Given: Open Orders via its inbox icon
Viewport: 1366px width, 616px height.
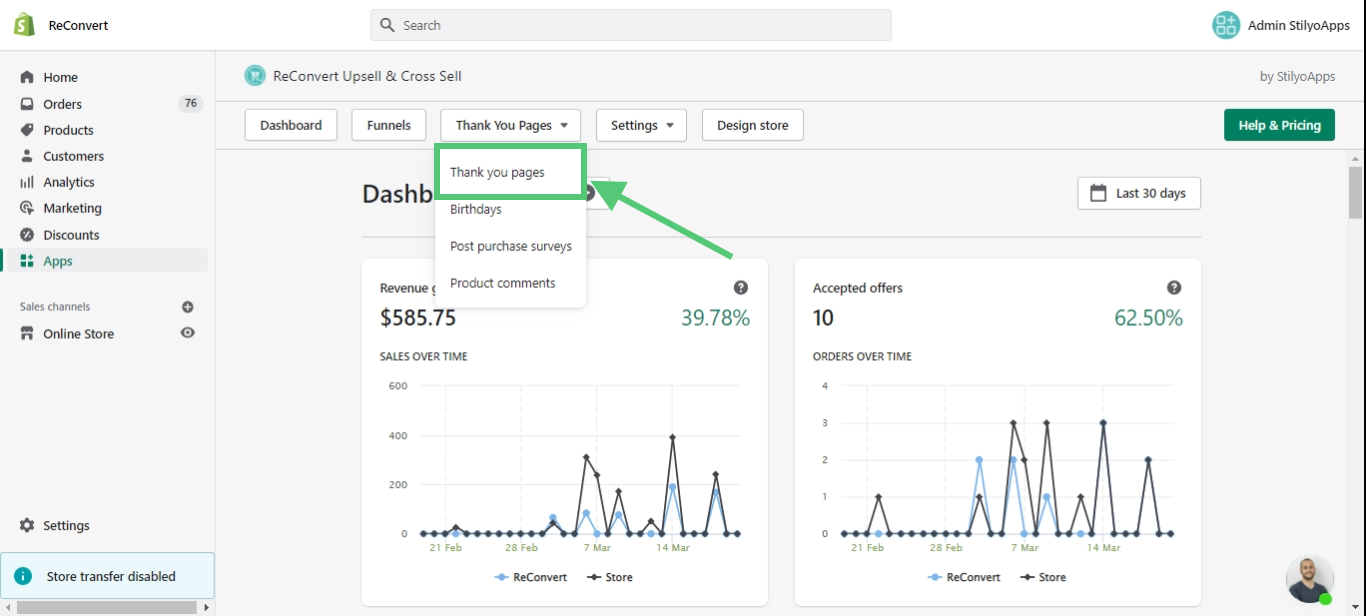Looking at the screenshot, I should [x=27, y=104].
